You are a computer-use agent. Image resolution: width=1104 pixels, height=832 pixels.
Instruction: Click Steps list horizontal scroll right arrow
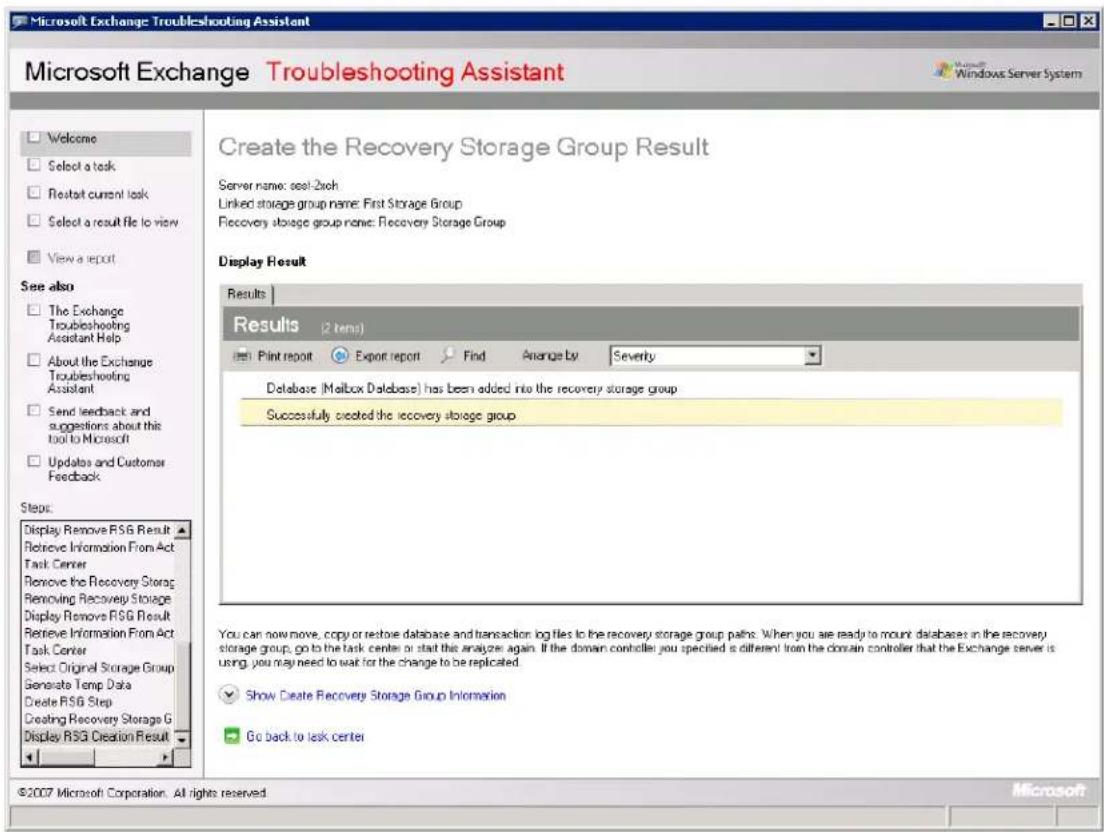coord(166,757)
